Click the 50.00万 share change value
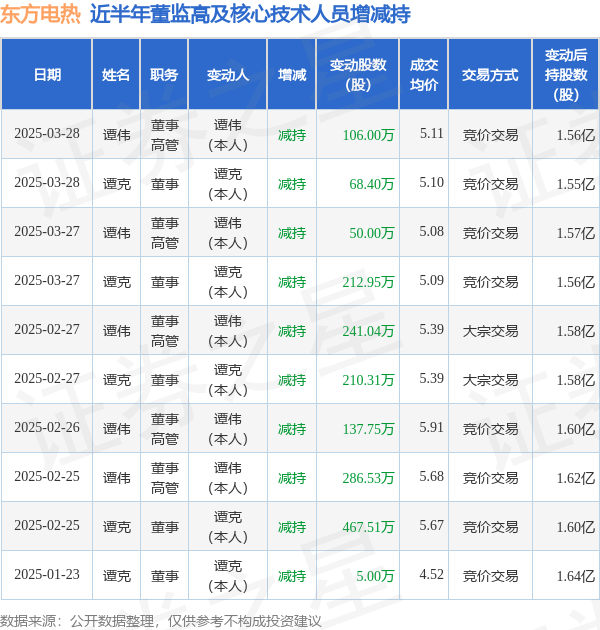Viewport: 600px width, 630px height. (x=371, y=233)
